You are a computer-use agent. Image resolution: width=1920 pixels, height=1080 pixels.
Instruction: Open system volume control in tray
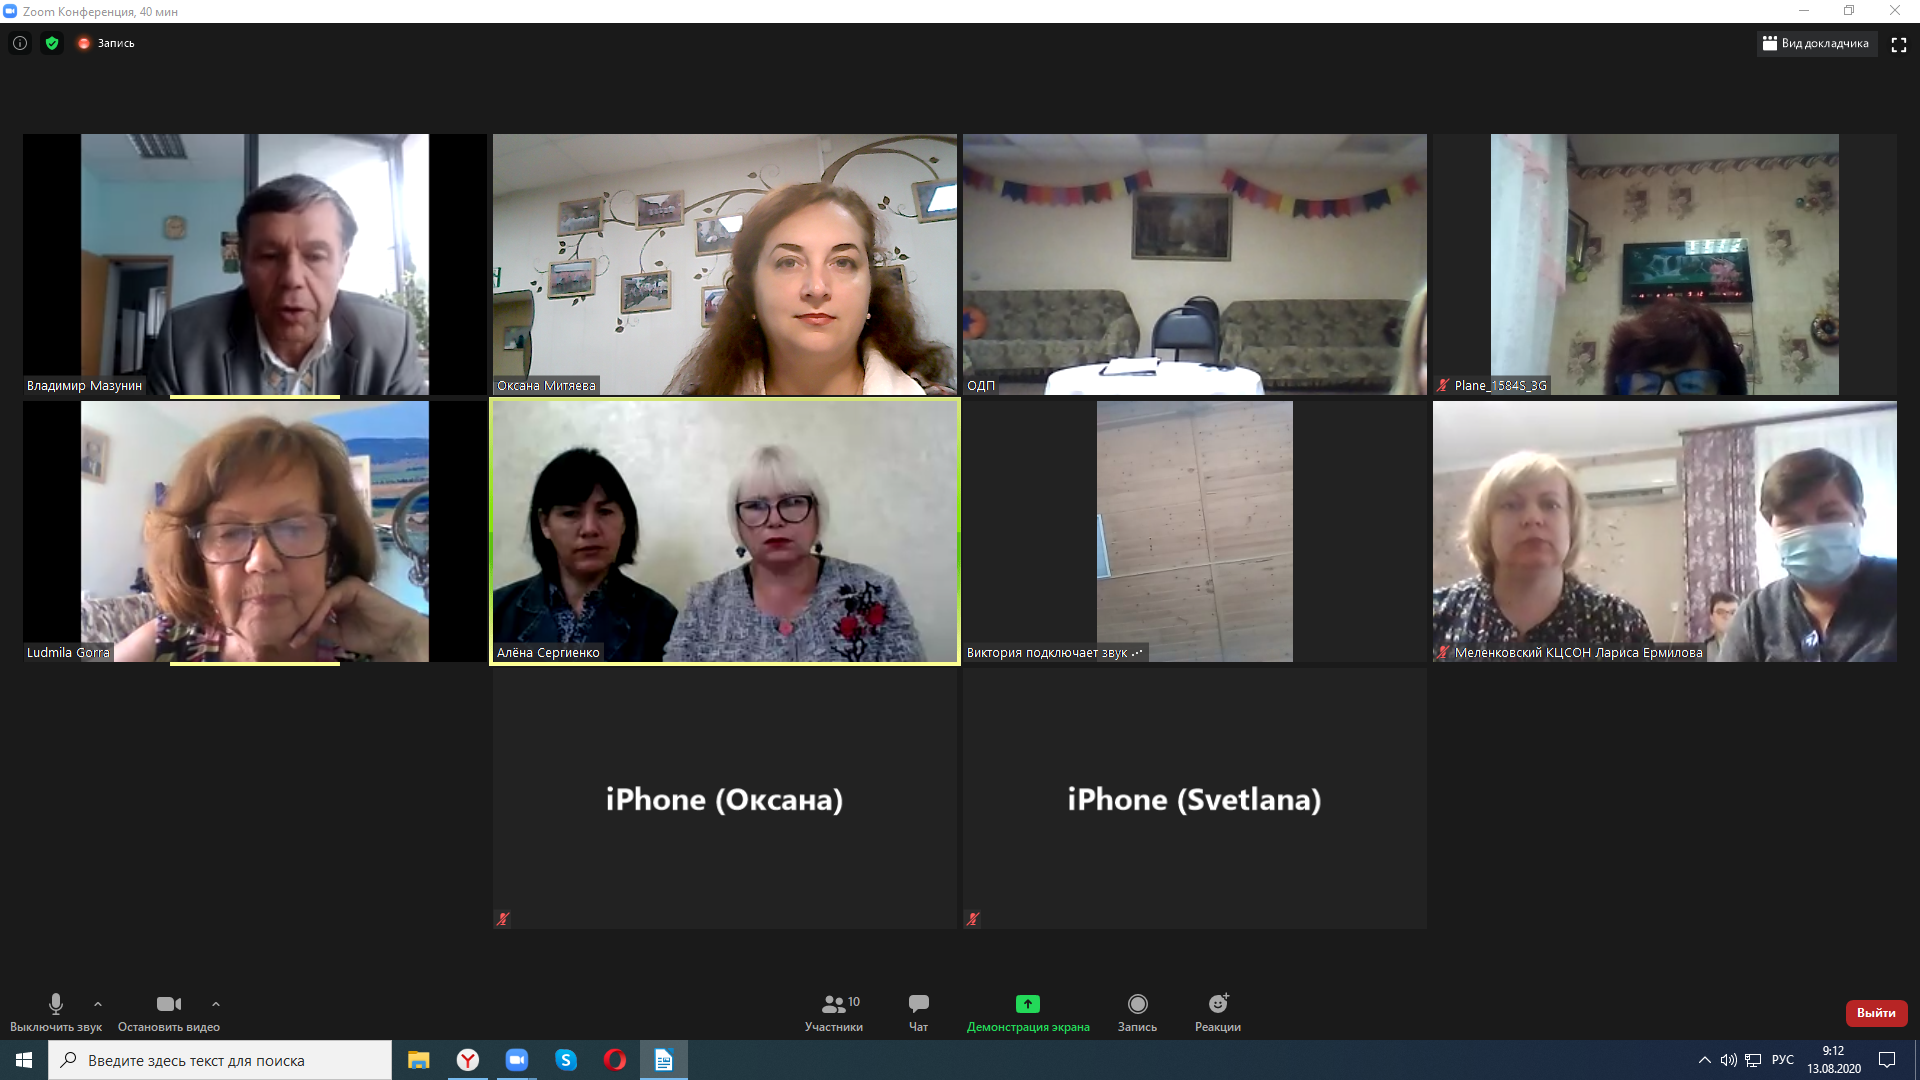[1728, 1060]
